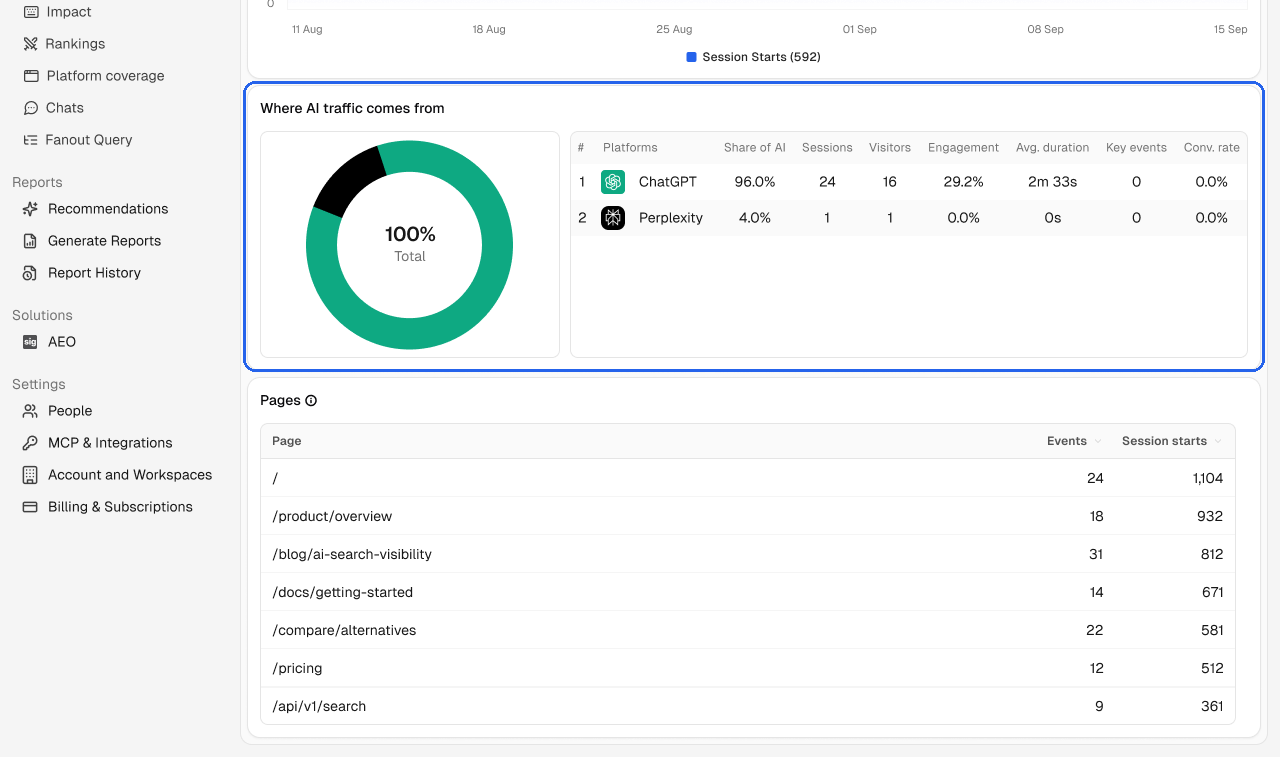Click the Share of AI column header
Viewport: 1280px width, 757px height.
click(755, 148)
